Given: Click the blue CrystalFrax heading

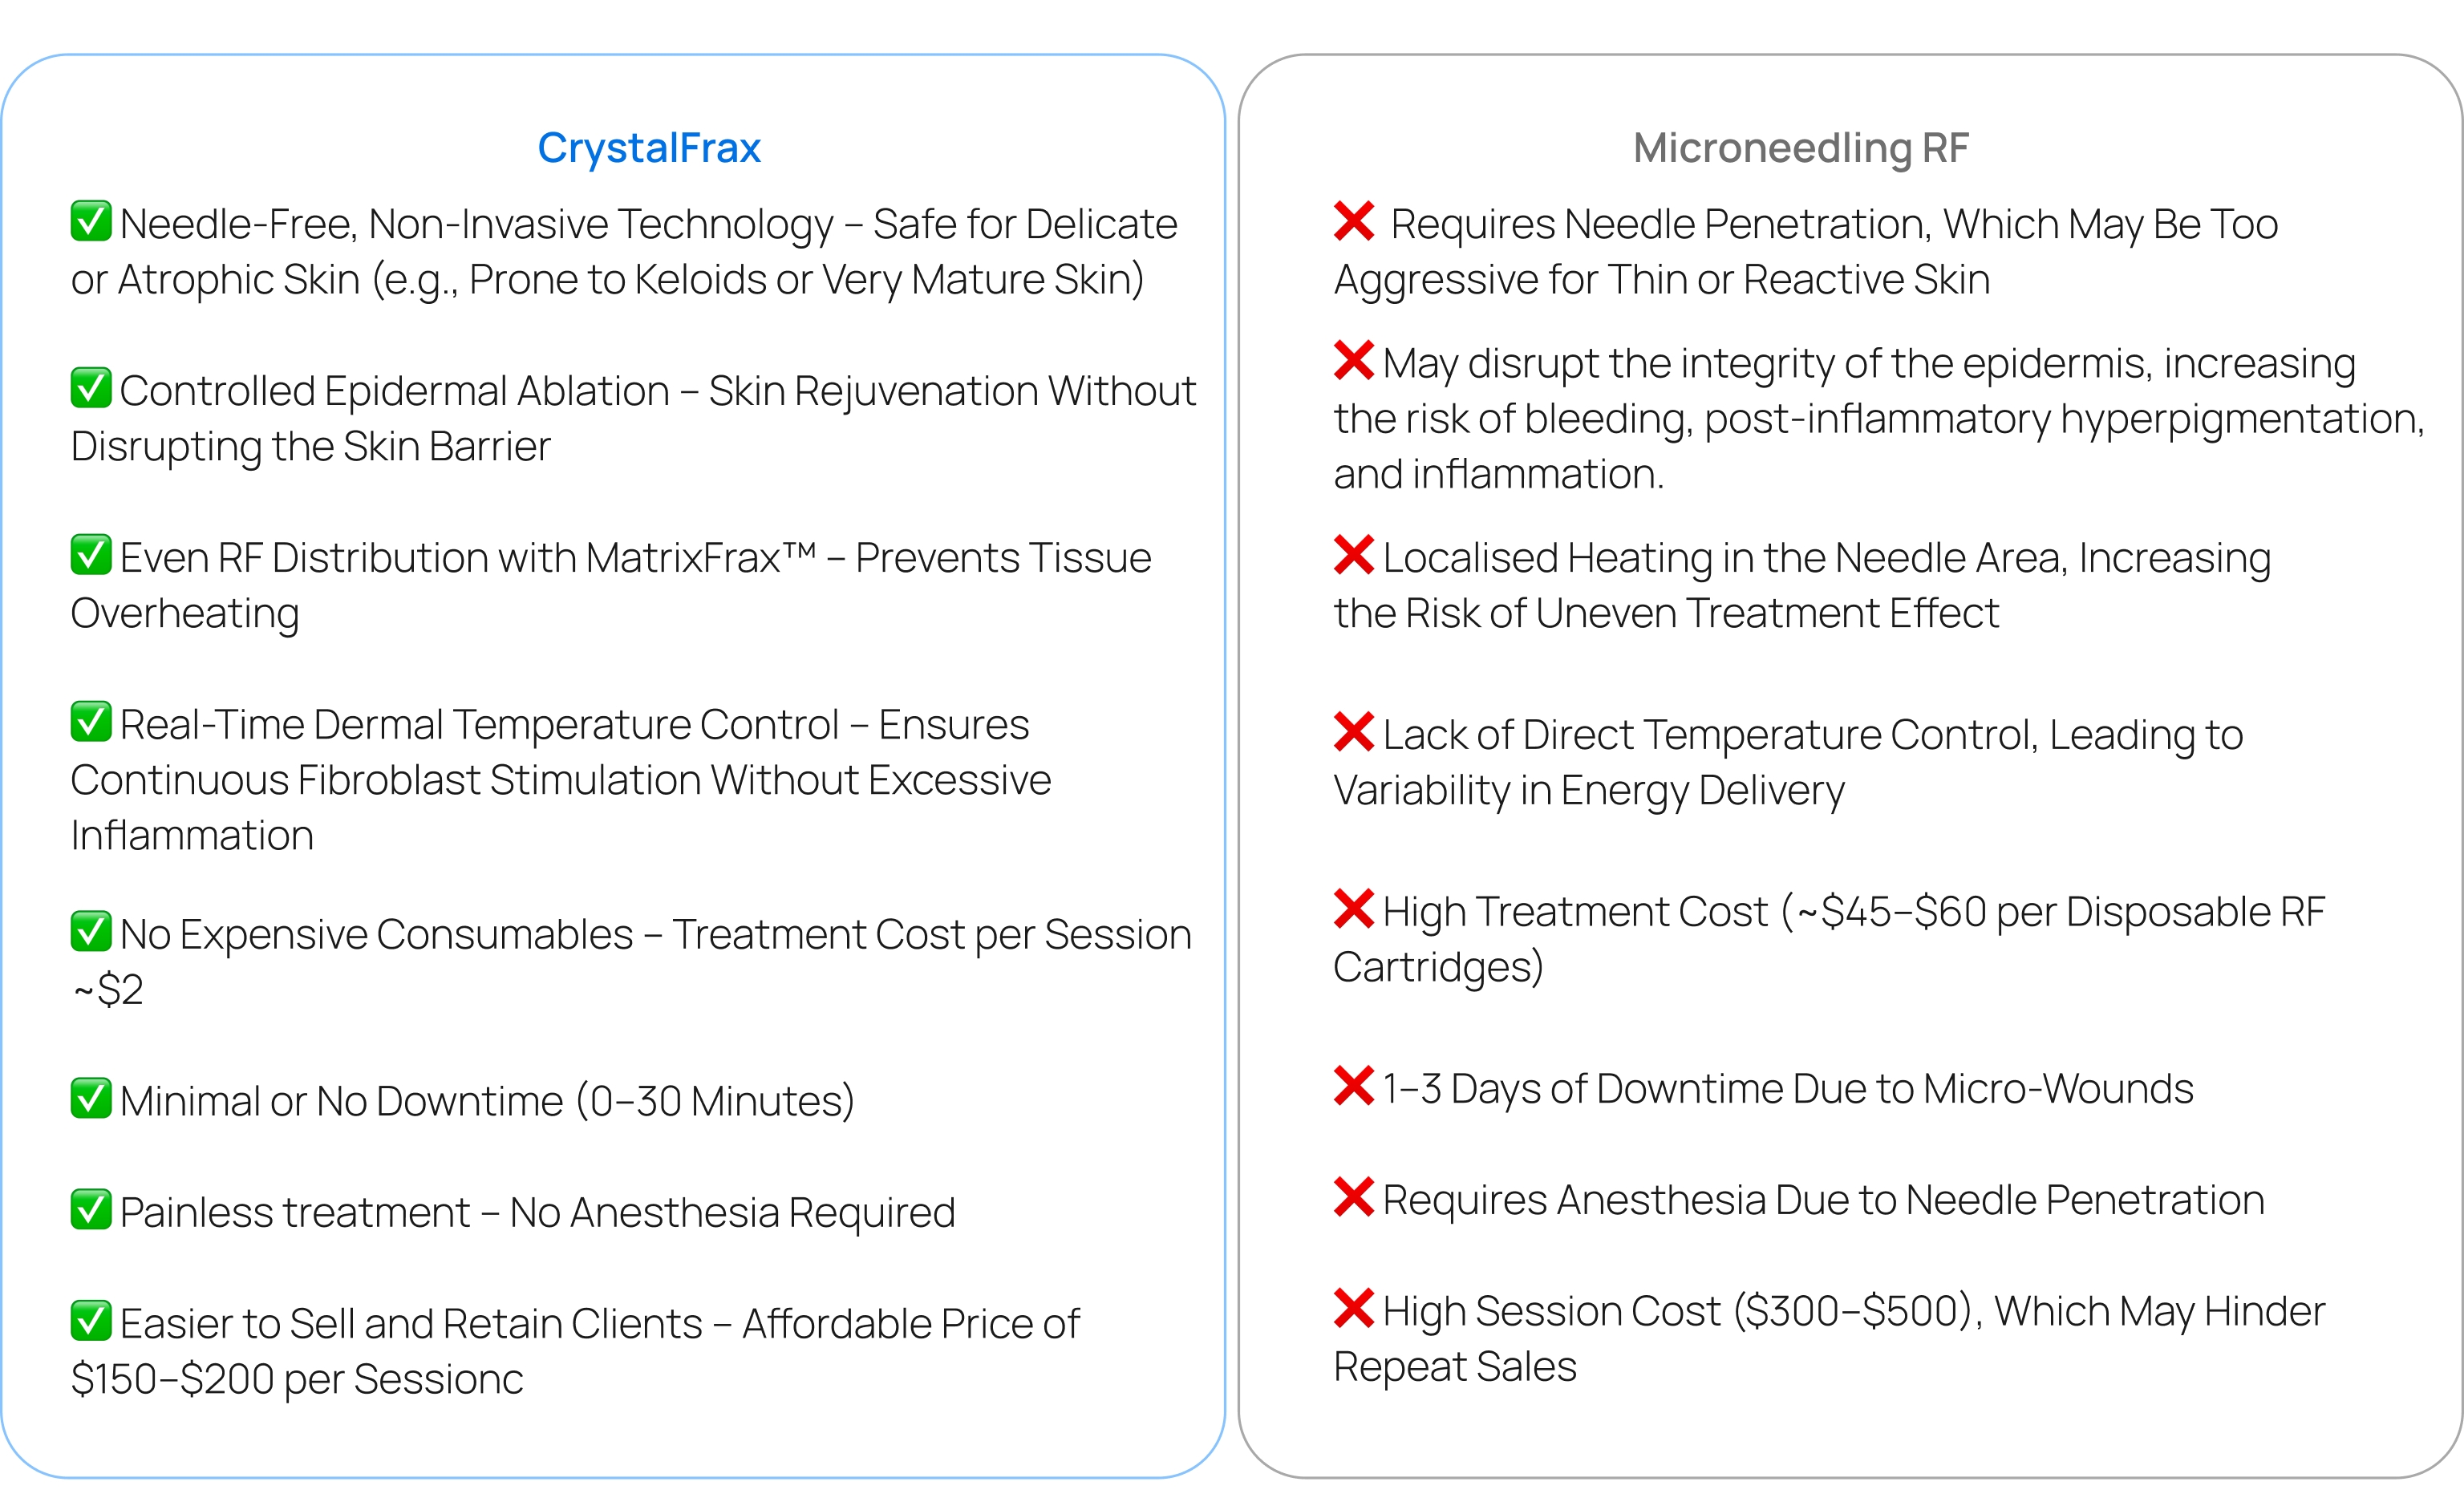Looking at the screenshot, I should click(x=649, y=148).
